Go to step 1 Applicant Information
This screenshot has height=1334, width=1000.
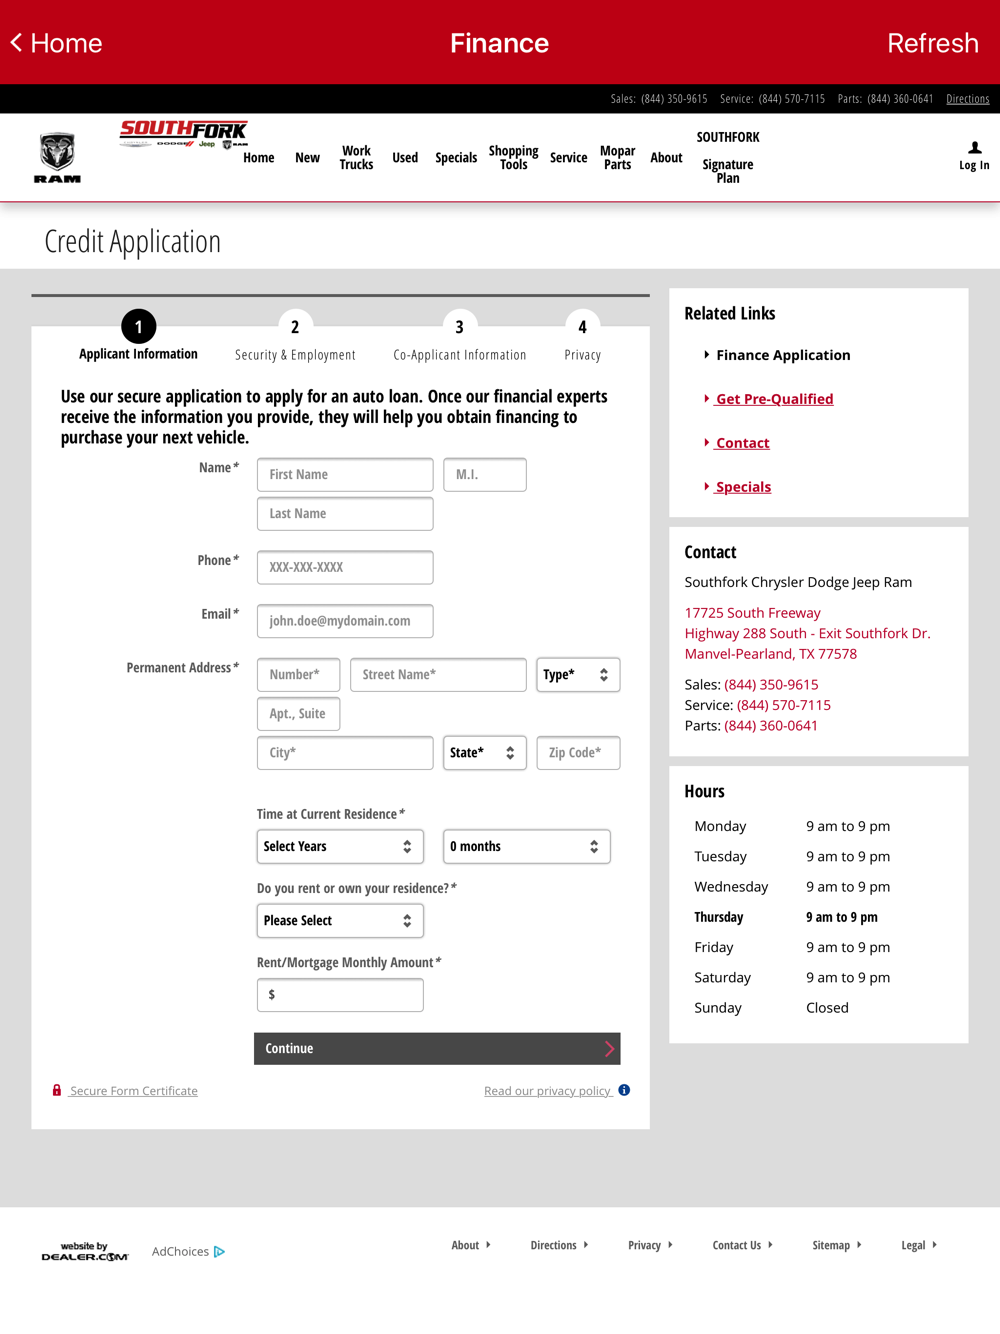[x=138, y=336]
